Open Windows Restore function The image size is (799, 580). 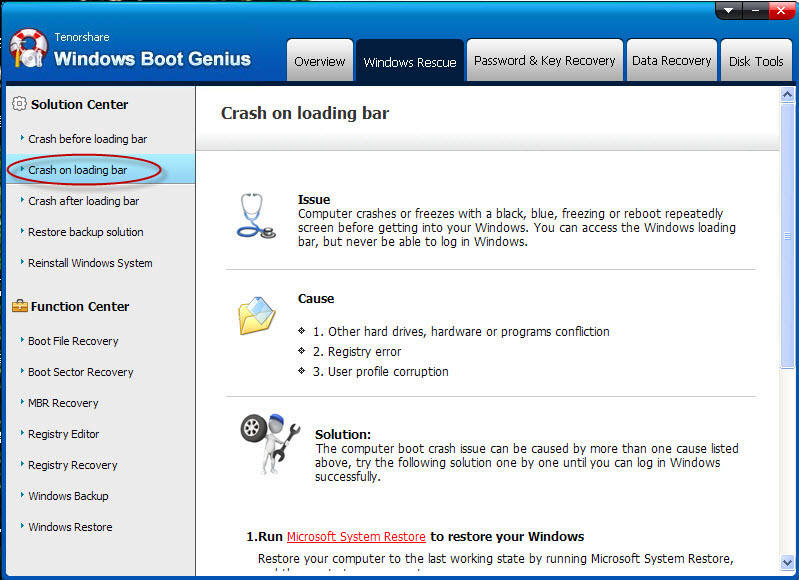tap(70, 527)
